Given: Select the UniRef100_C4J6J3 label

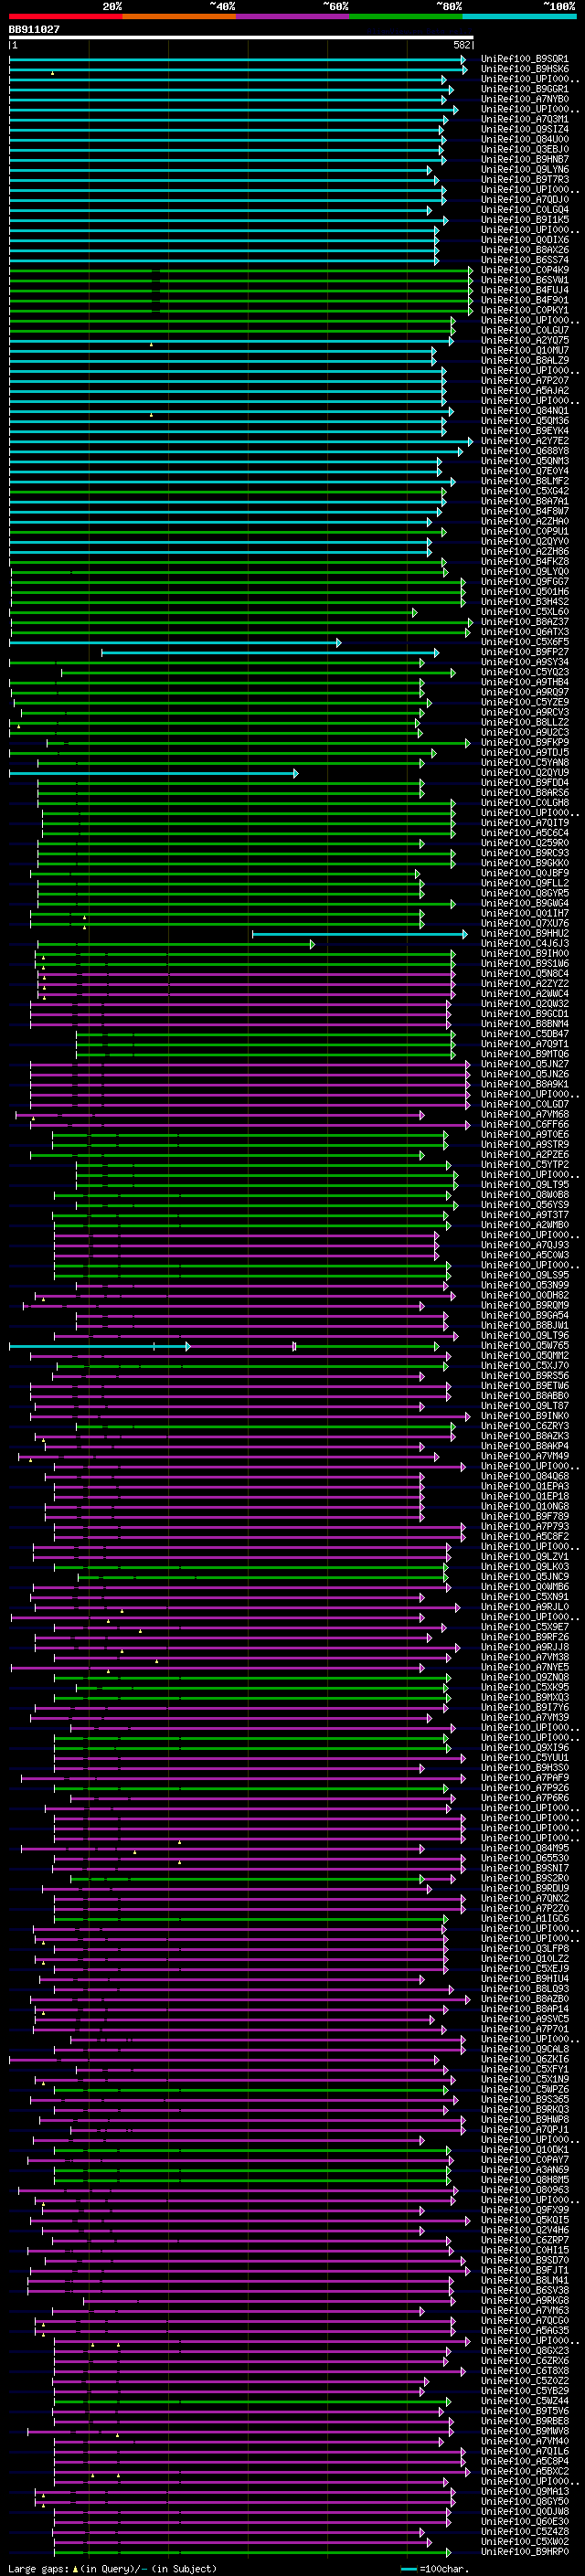Looking at the screenshot, I should coord(525,944).
